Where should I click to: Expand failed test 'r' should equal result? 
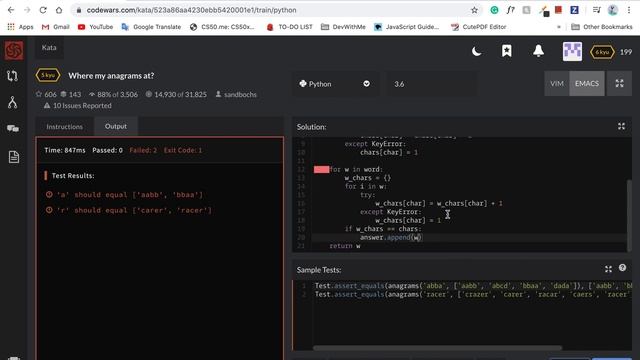tap(129, 210)
